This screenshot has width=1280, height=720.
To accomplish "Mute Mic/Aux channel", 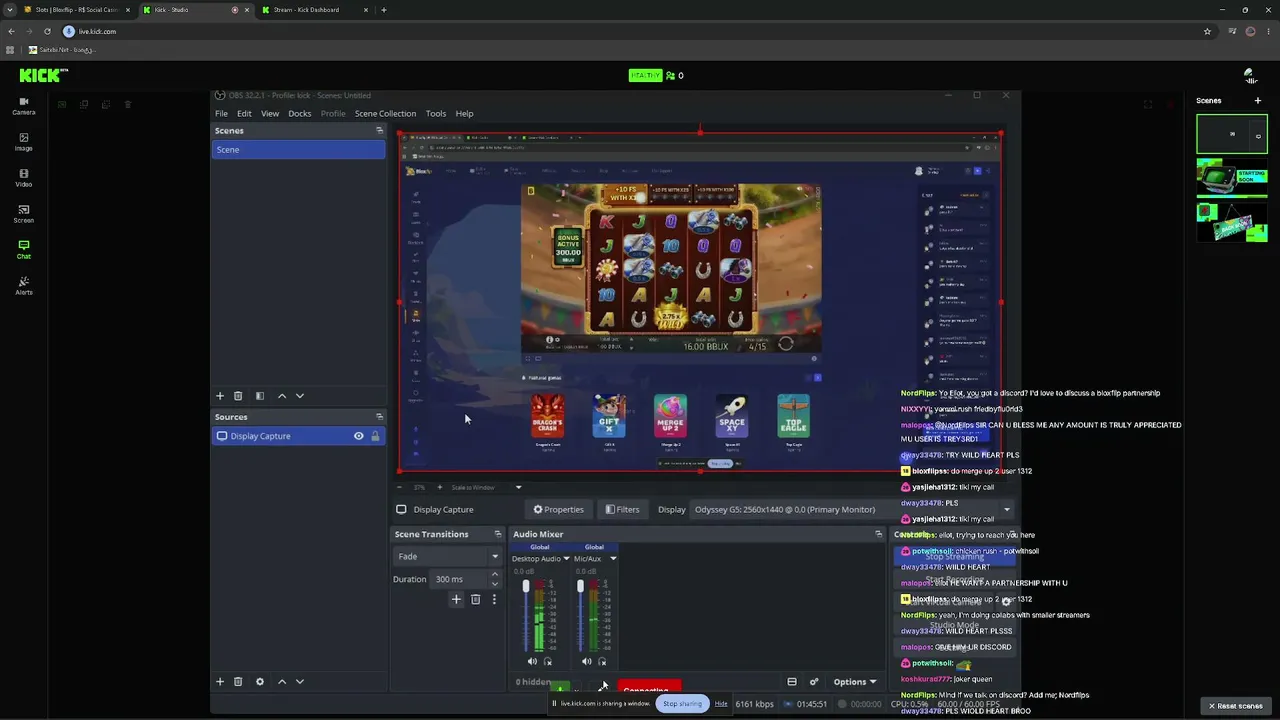I will coord(586,661).
